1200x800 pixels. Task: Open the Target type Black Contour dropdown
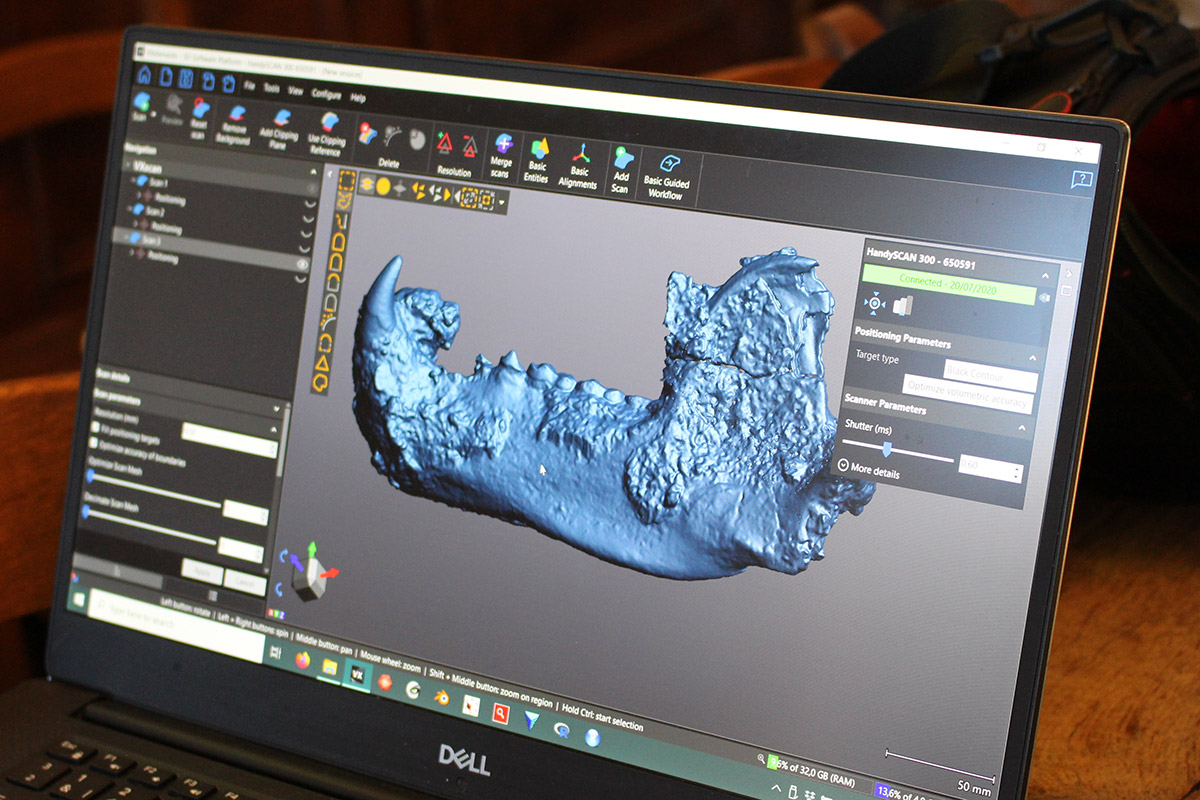[990, 375]
